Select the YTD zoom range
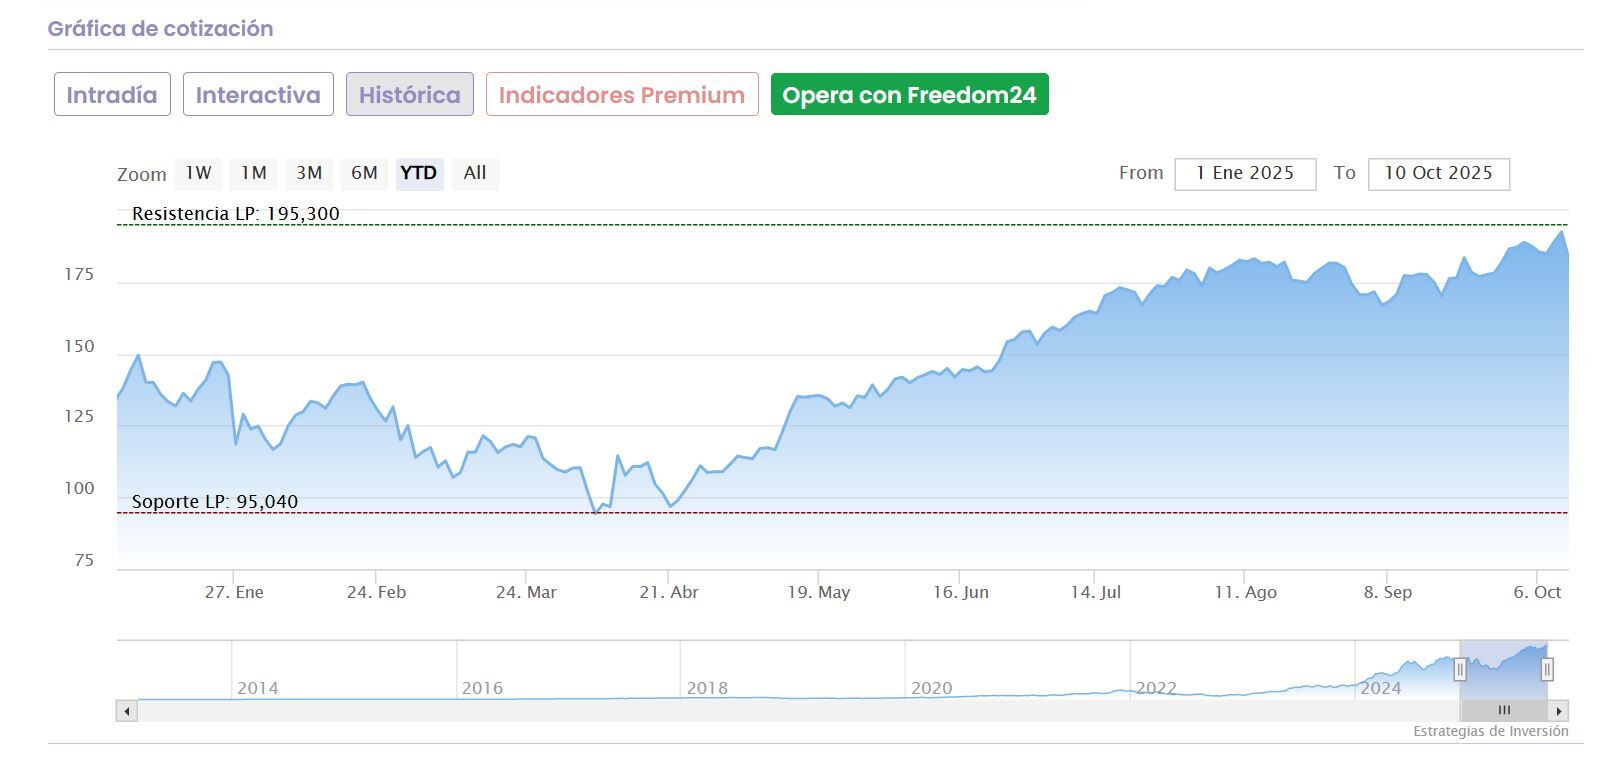 pyautogui.click(x=419, y=173)
